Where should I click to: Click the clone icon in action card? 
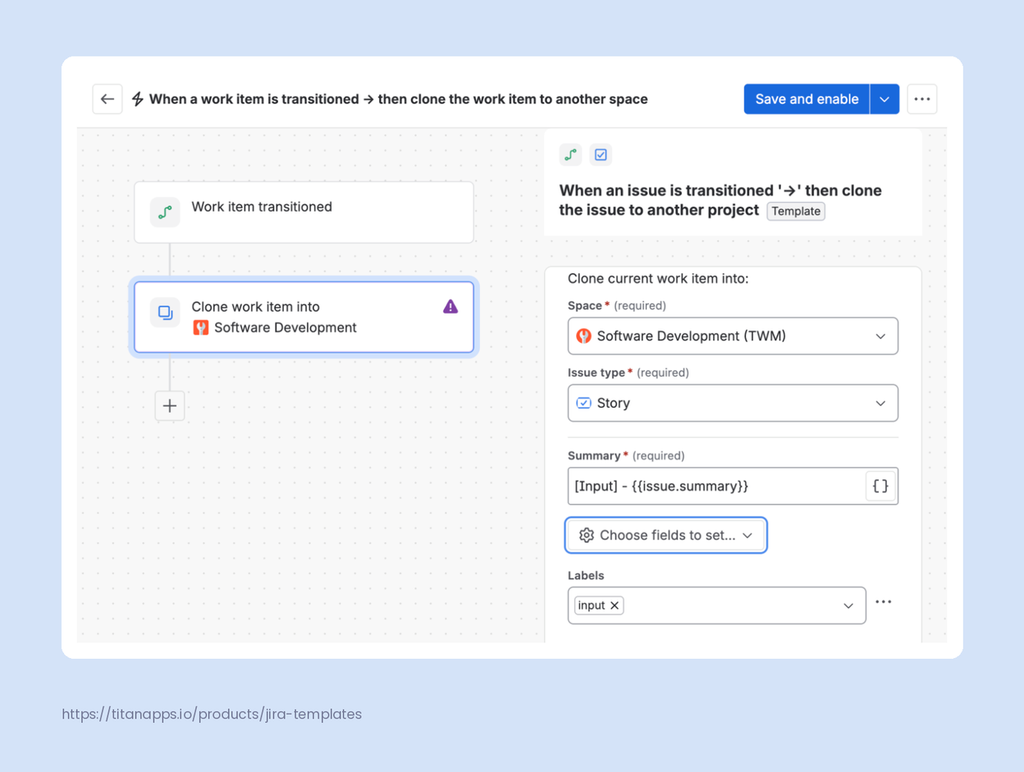165,312
